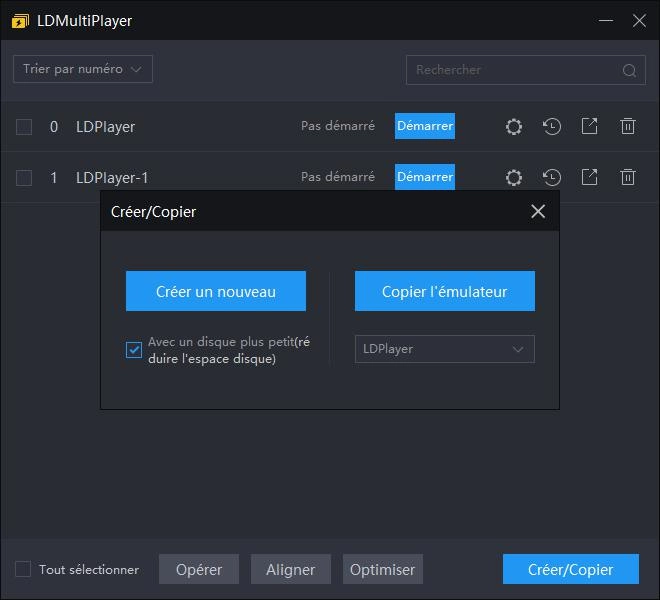
Task: Close the LDMultiPlayer window
Action: (639, 20)
